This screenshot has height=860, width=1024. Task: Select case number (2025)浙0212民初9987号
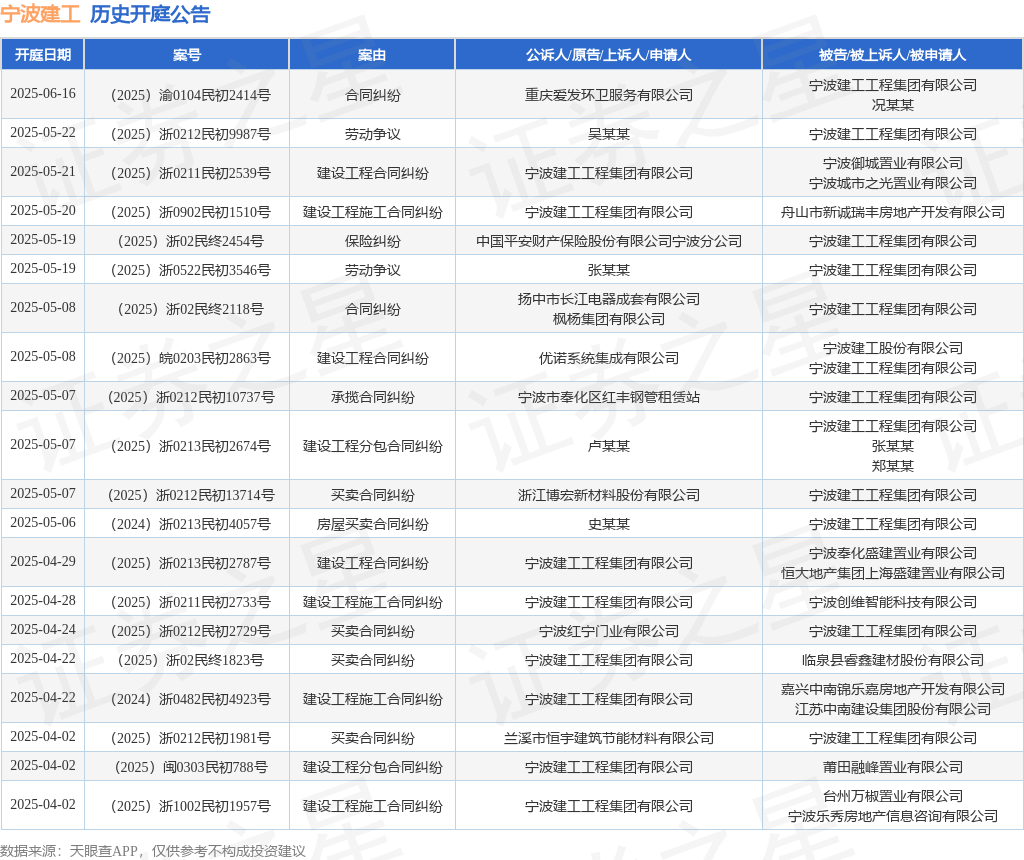tap(190, 135)
